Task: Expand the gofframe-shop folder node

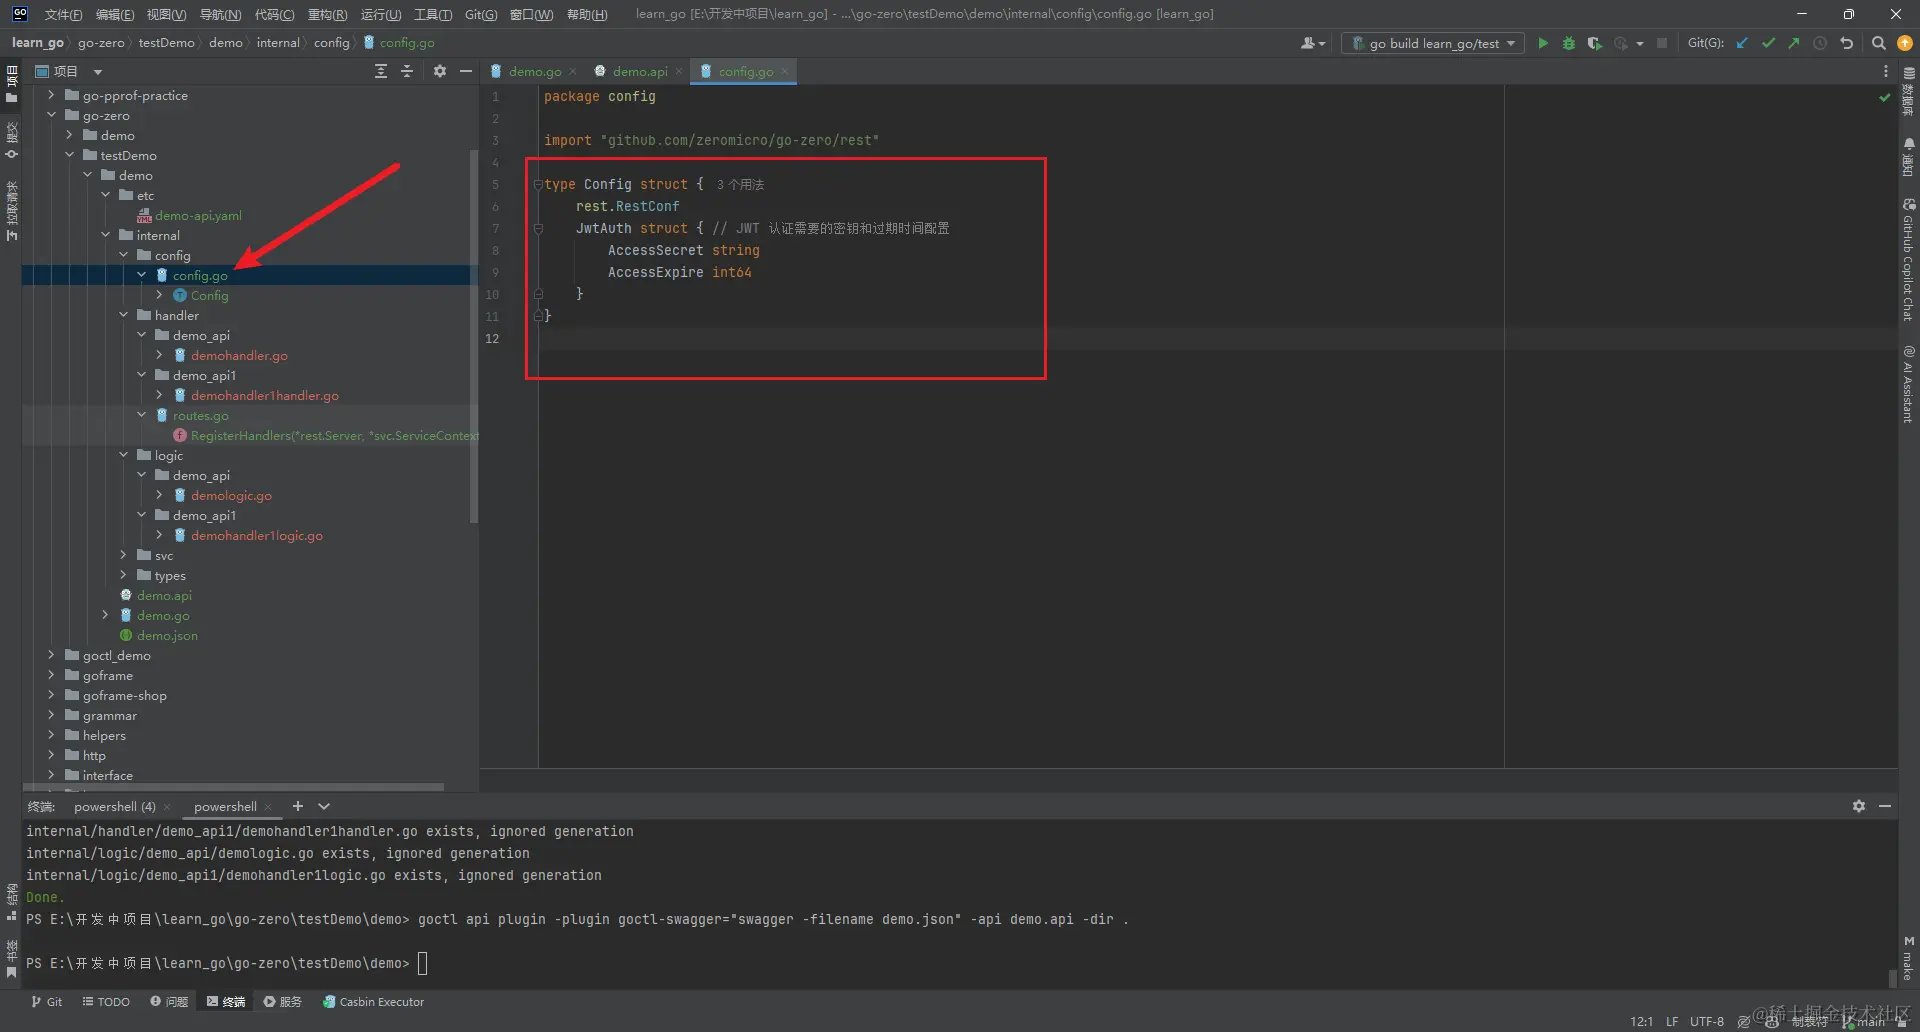Action: 51,695
